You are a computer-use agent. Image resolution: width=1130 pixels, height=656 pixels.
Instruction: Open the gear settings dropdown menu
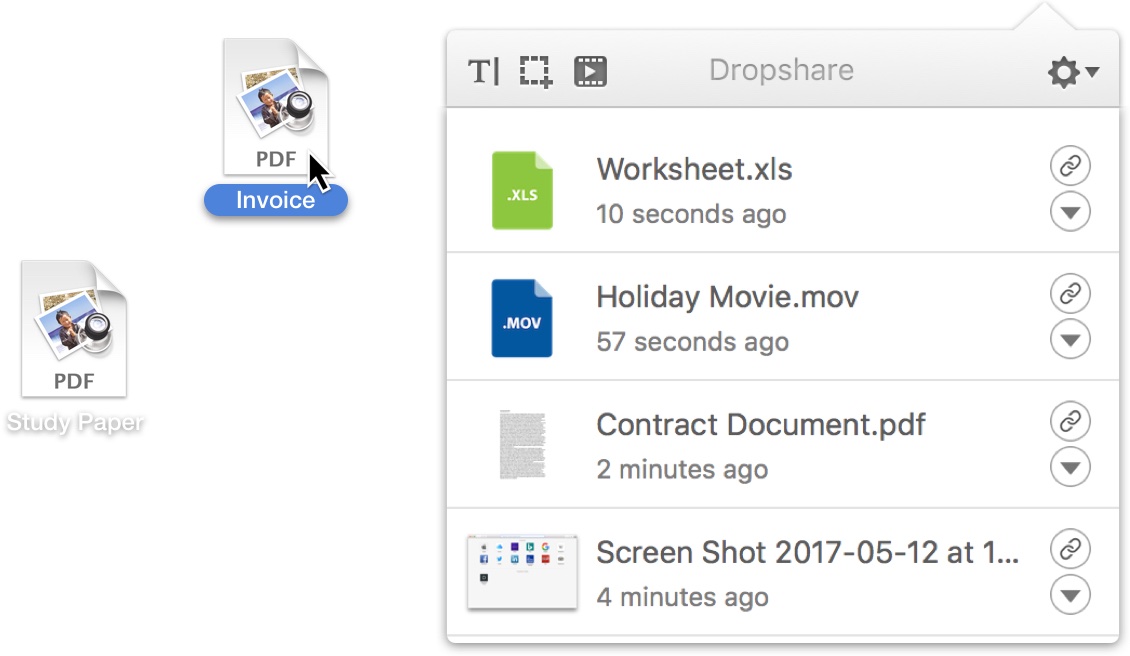coord(1072,72)
